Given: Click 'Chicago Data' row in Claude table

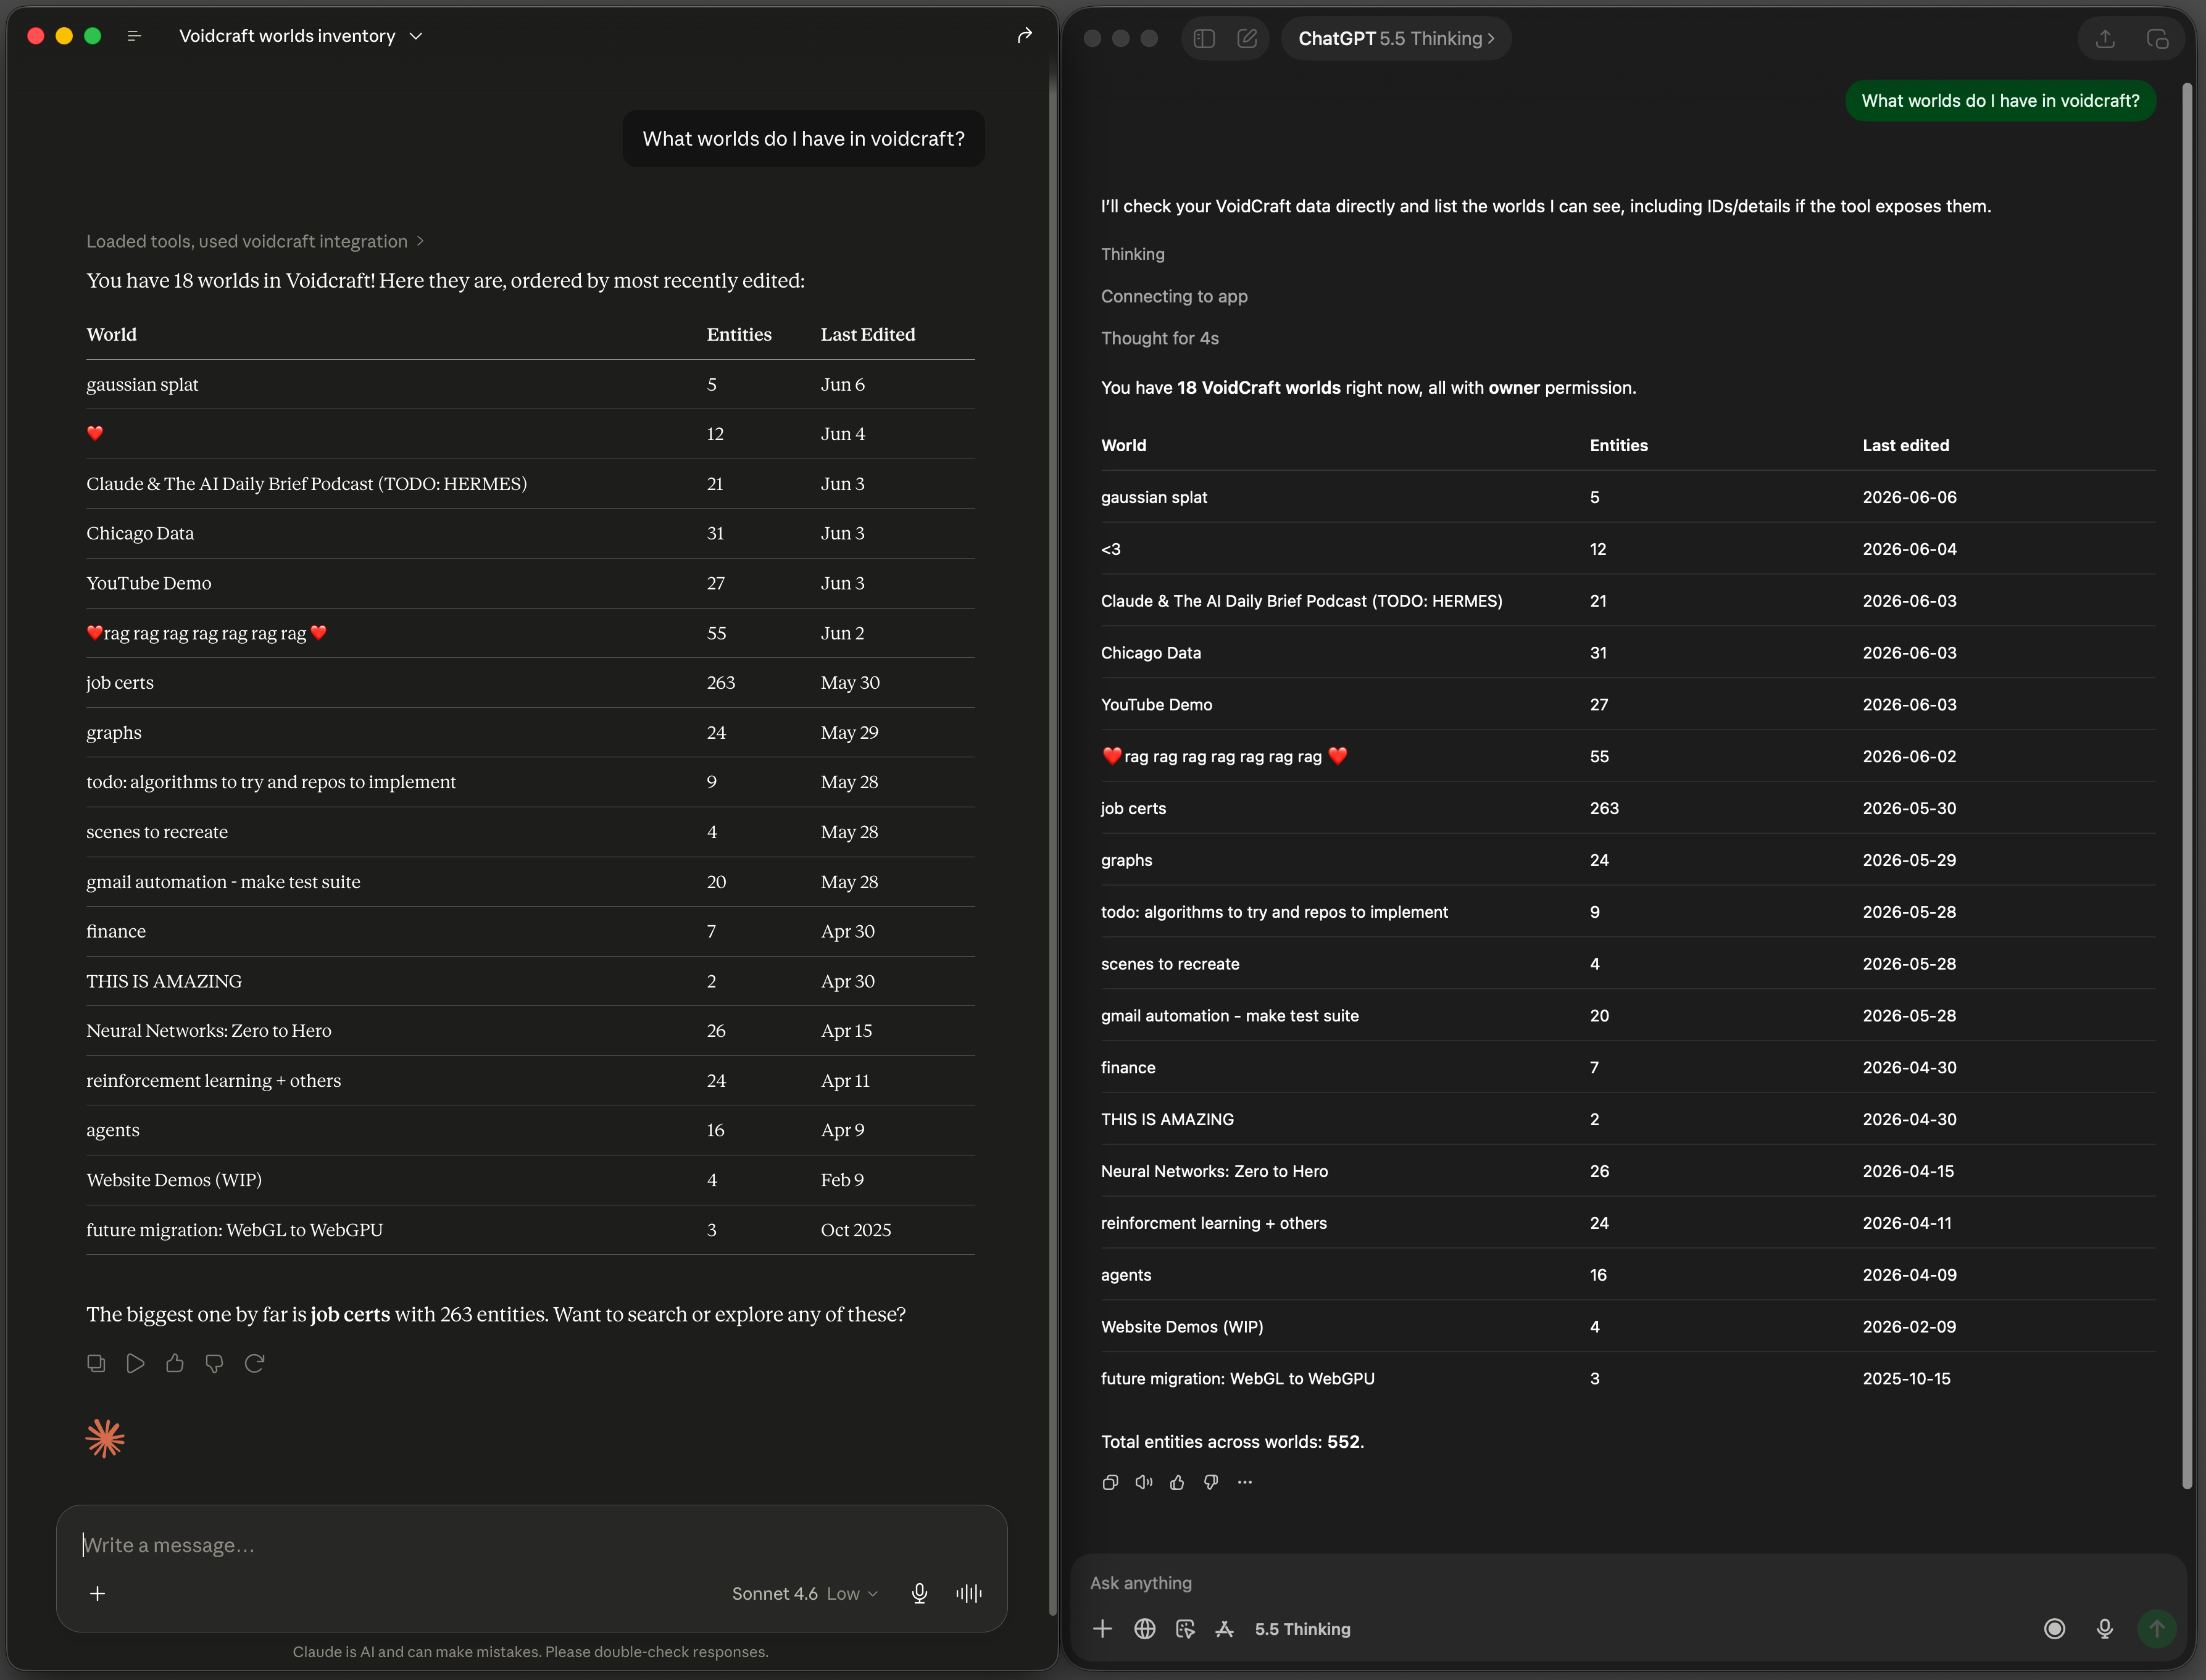Looking at the screenshot, I should [x=530, y=533].
